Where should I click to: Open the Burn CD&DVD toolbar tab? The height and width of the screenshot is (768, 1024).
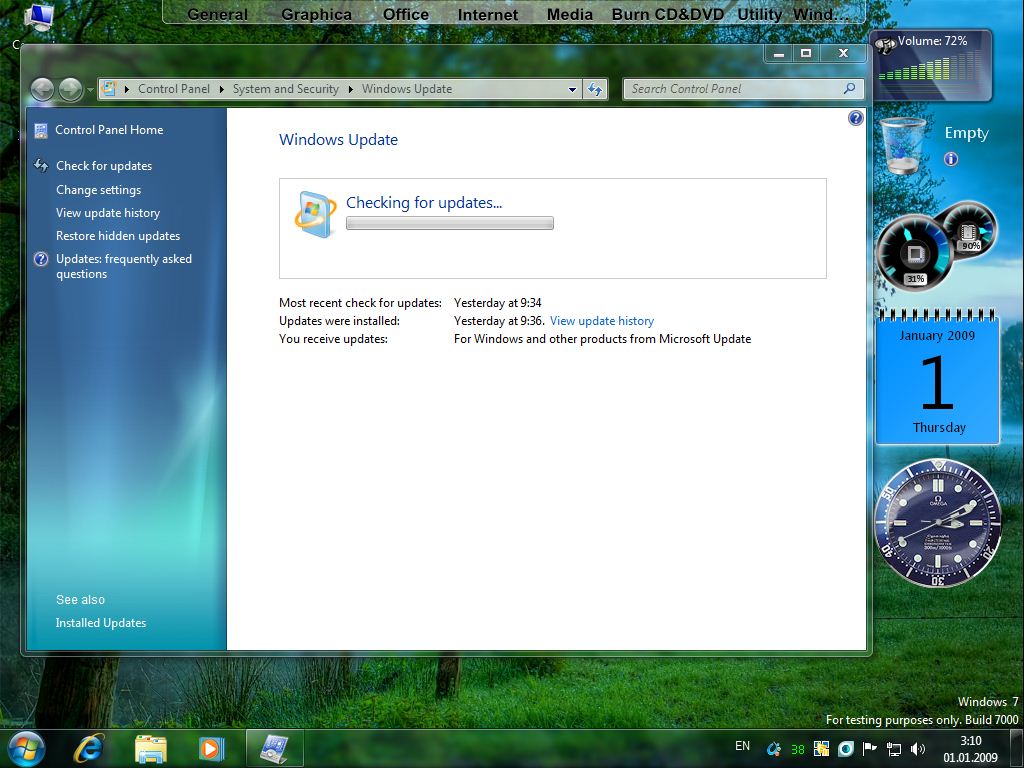[667, 14]
